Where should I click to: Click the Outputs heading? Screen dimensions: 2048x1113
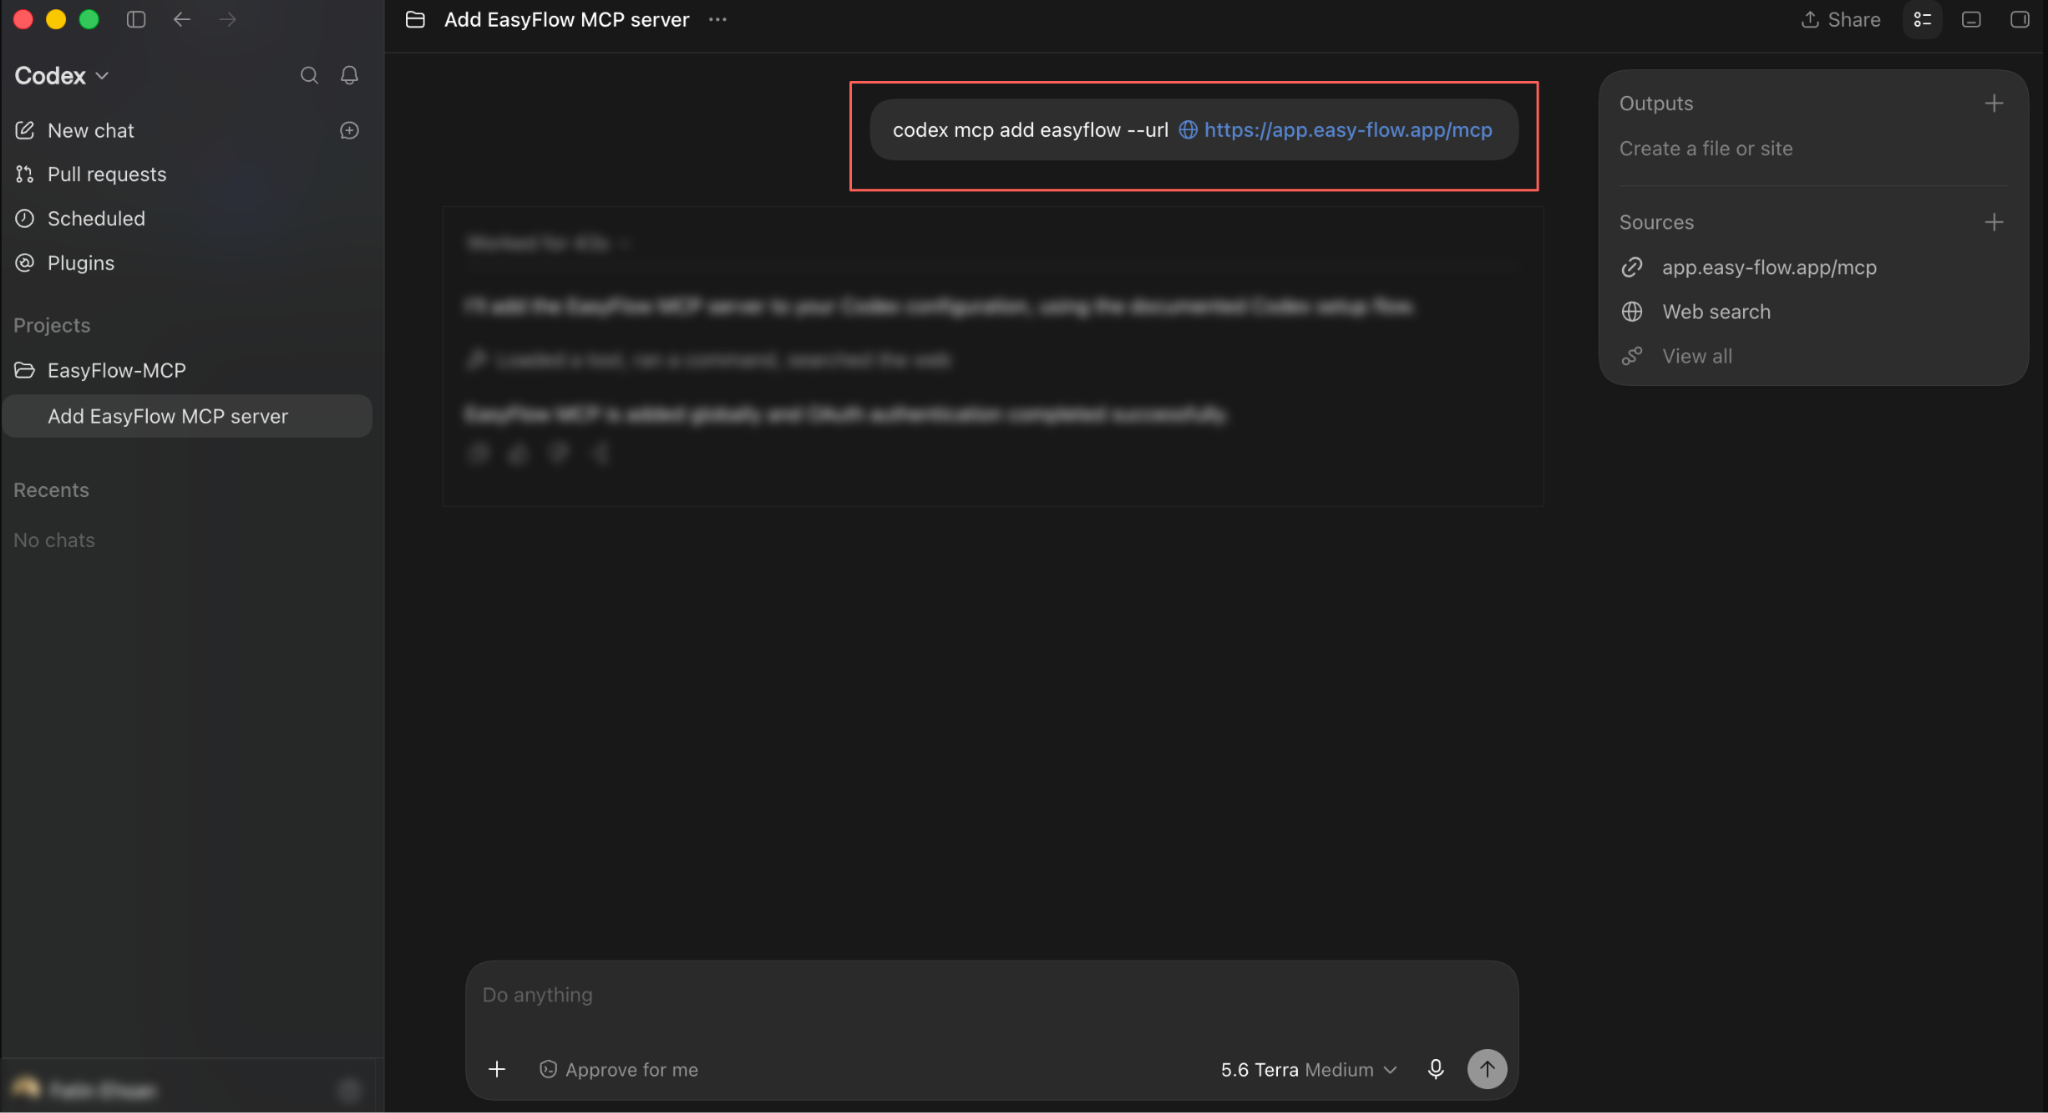point(1656,103)
